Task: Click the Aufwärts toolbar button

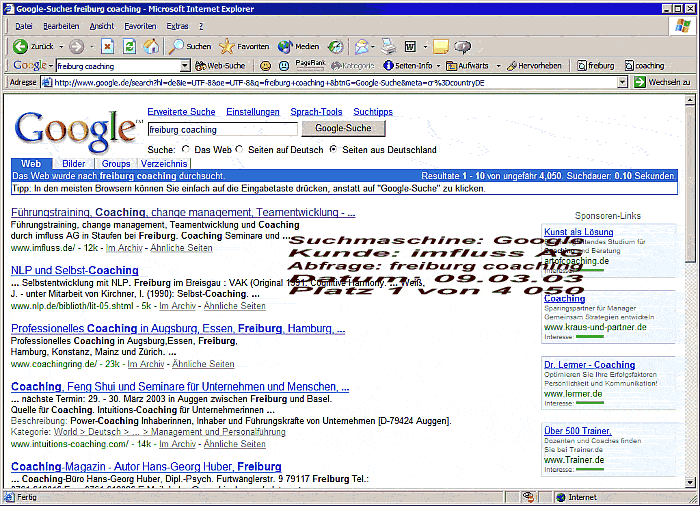Action: click(467, 66)
